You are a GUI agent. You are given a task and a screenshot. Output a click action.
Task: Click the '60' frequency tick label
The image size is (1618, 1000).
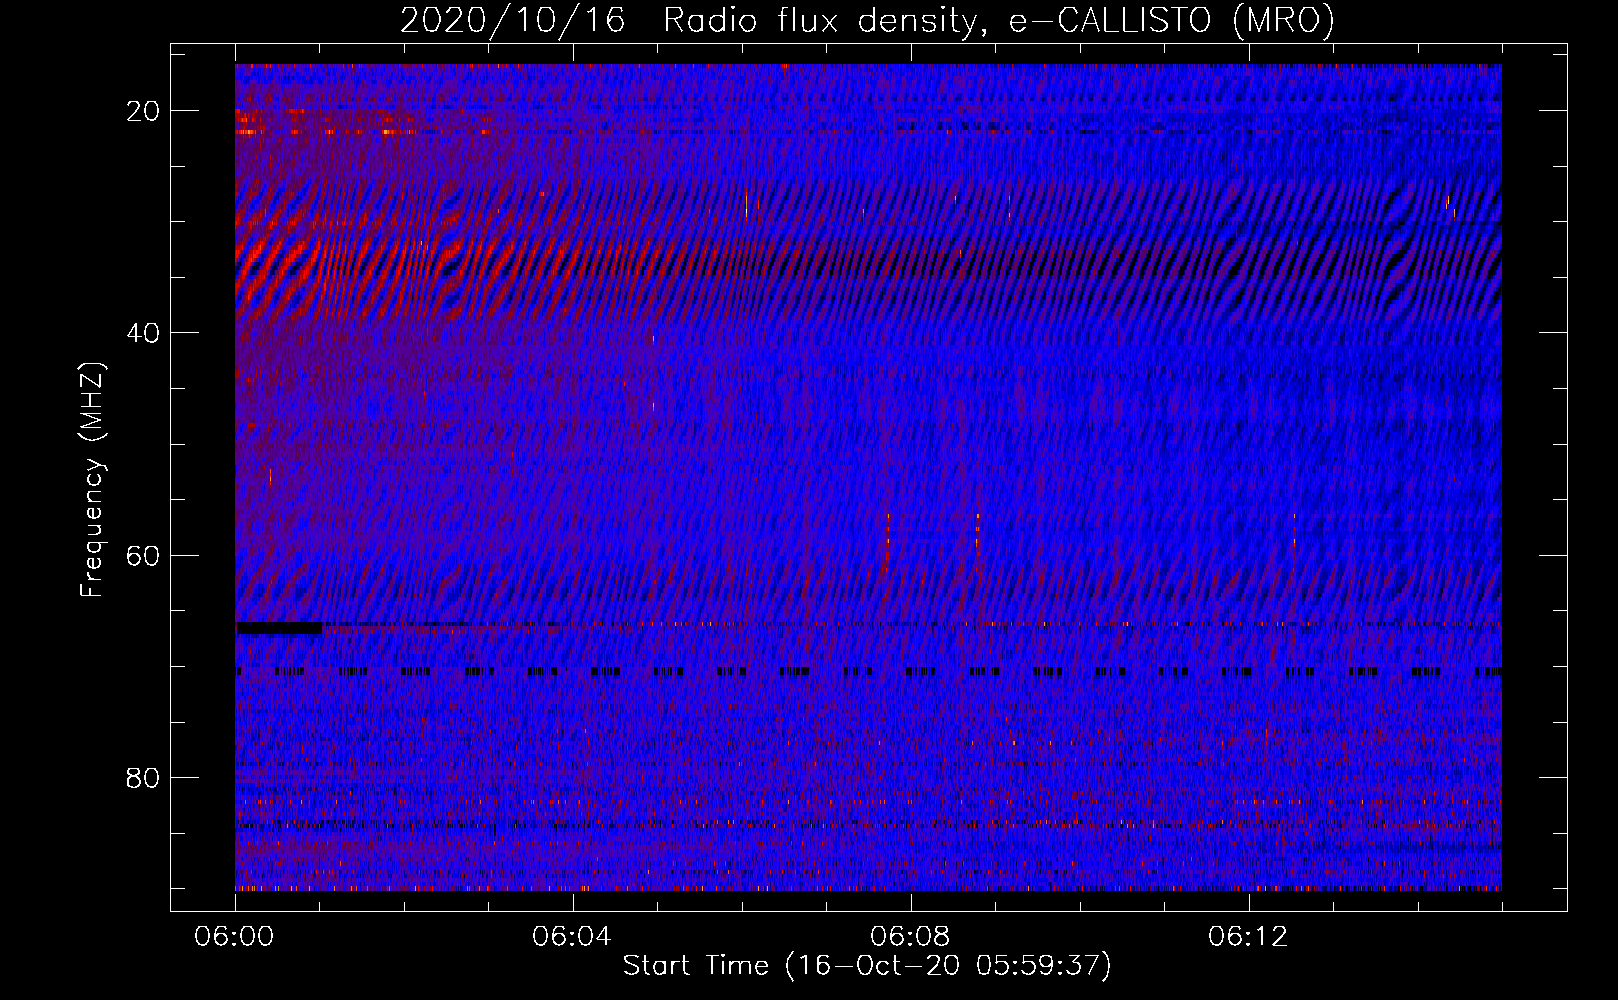point(143,555)
